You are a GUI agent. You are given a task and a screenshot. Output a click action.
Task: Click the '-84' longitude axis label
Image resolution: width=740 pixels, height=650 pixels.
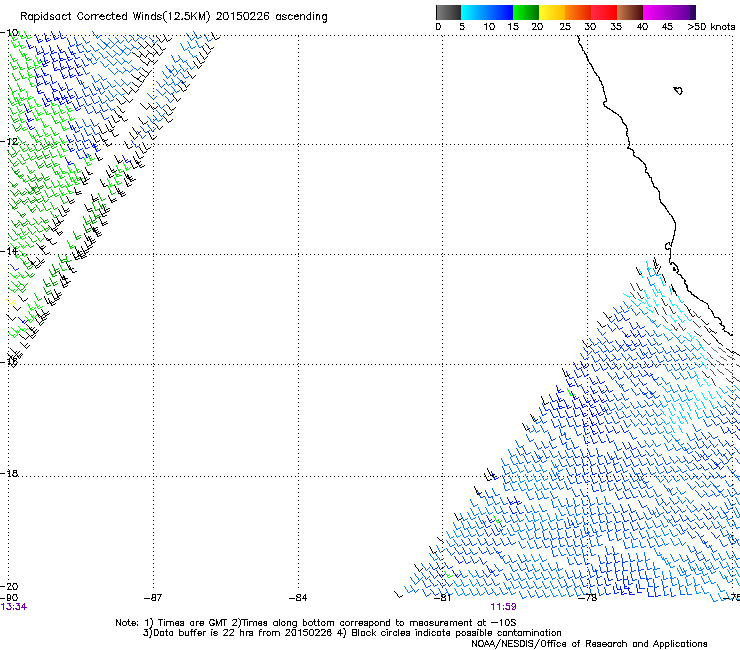[x=298, y=597]
